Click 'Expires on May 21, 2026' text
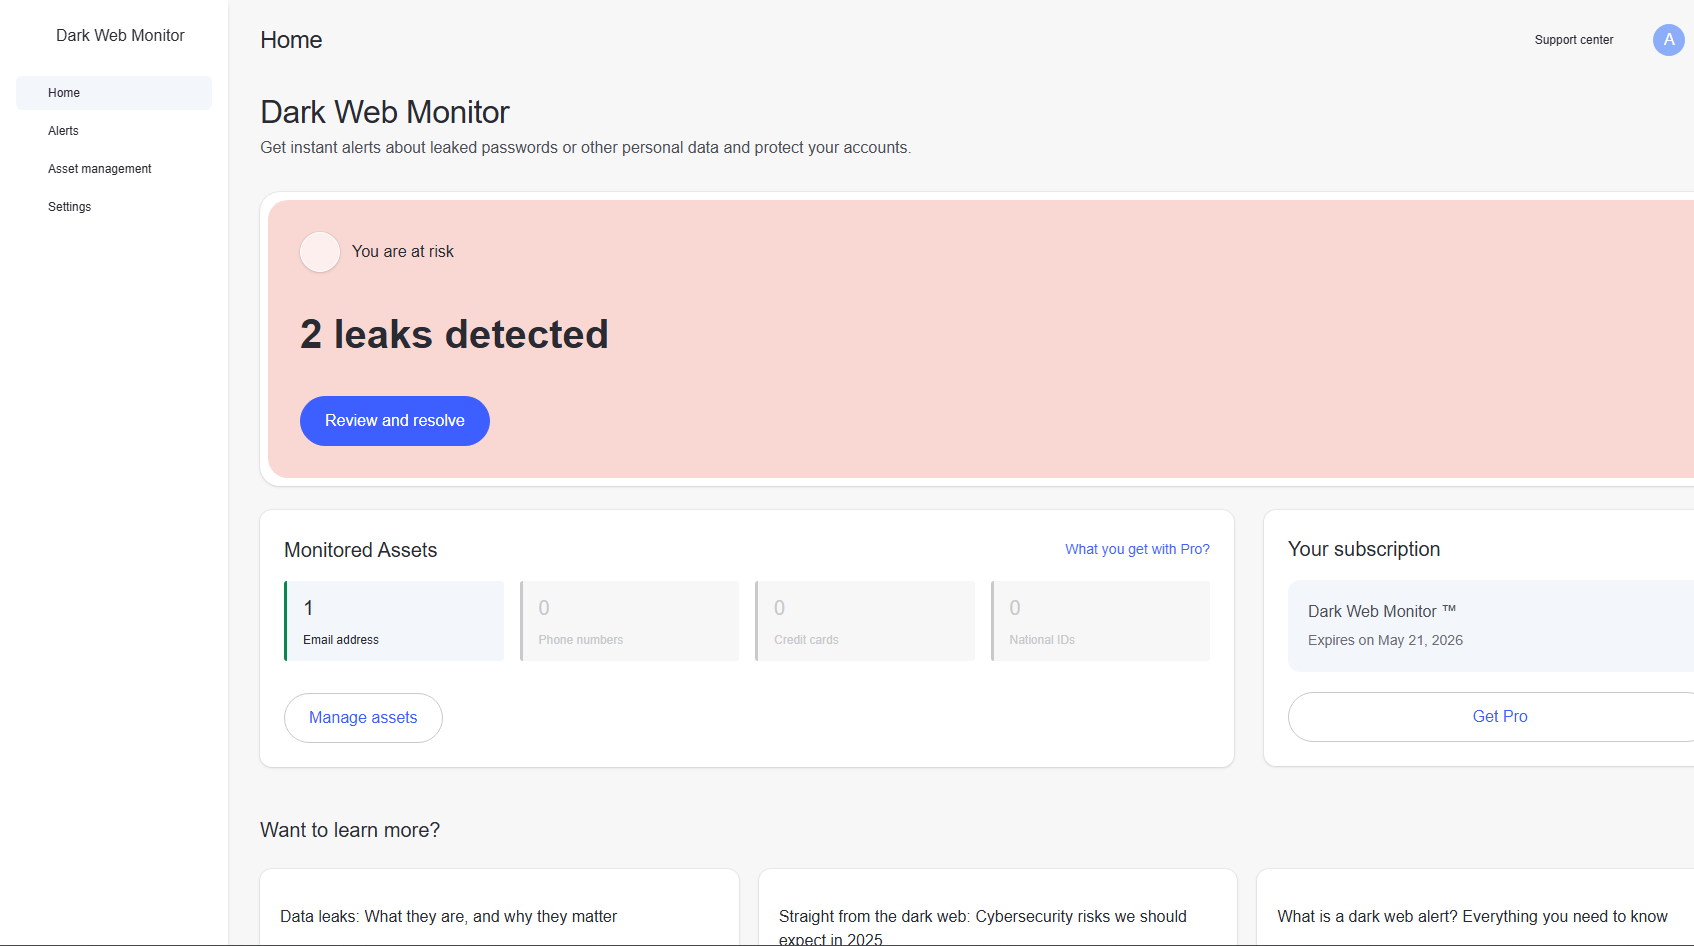 pos(1385,640)
